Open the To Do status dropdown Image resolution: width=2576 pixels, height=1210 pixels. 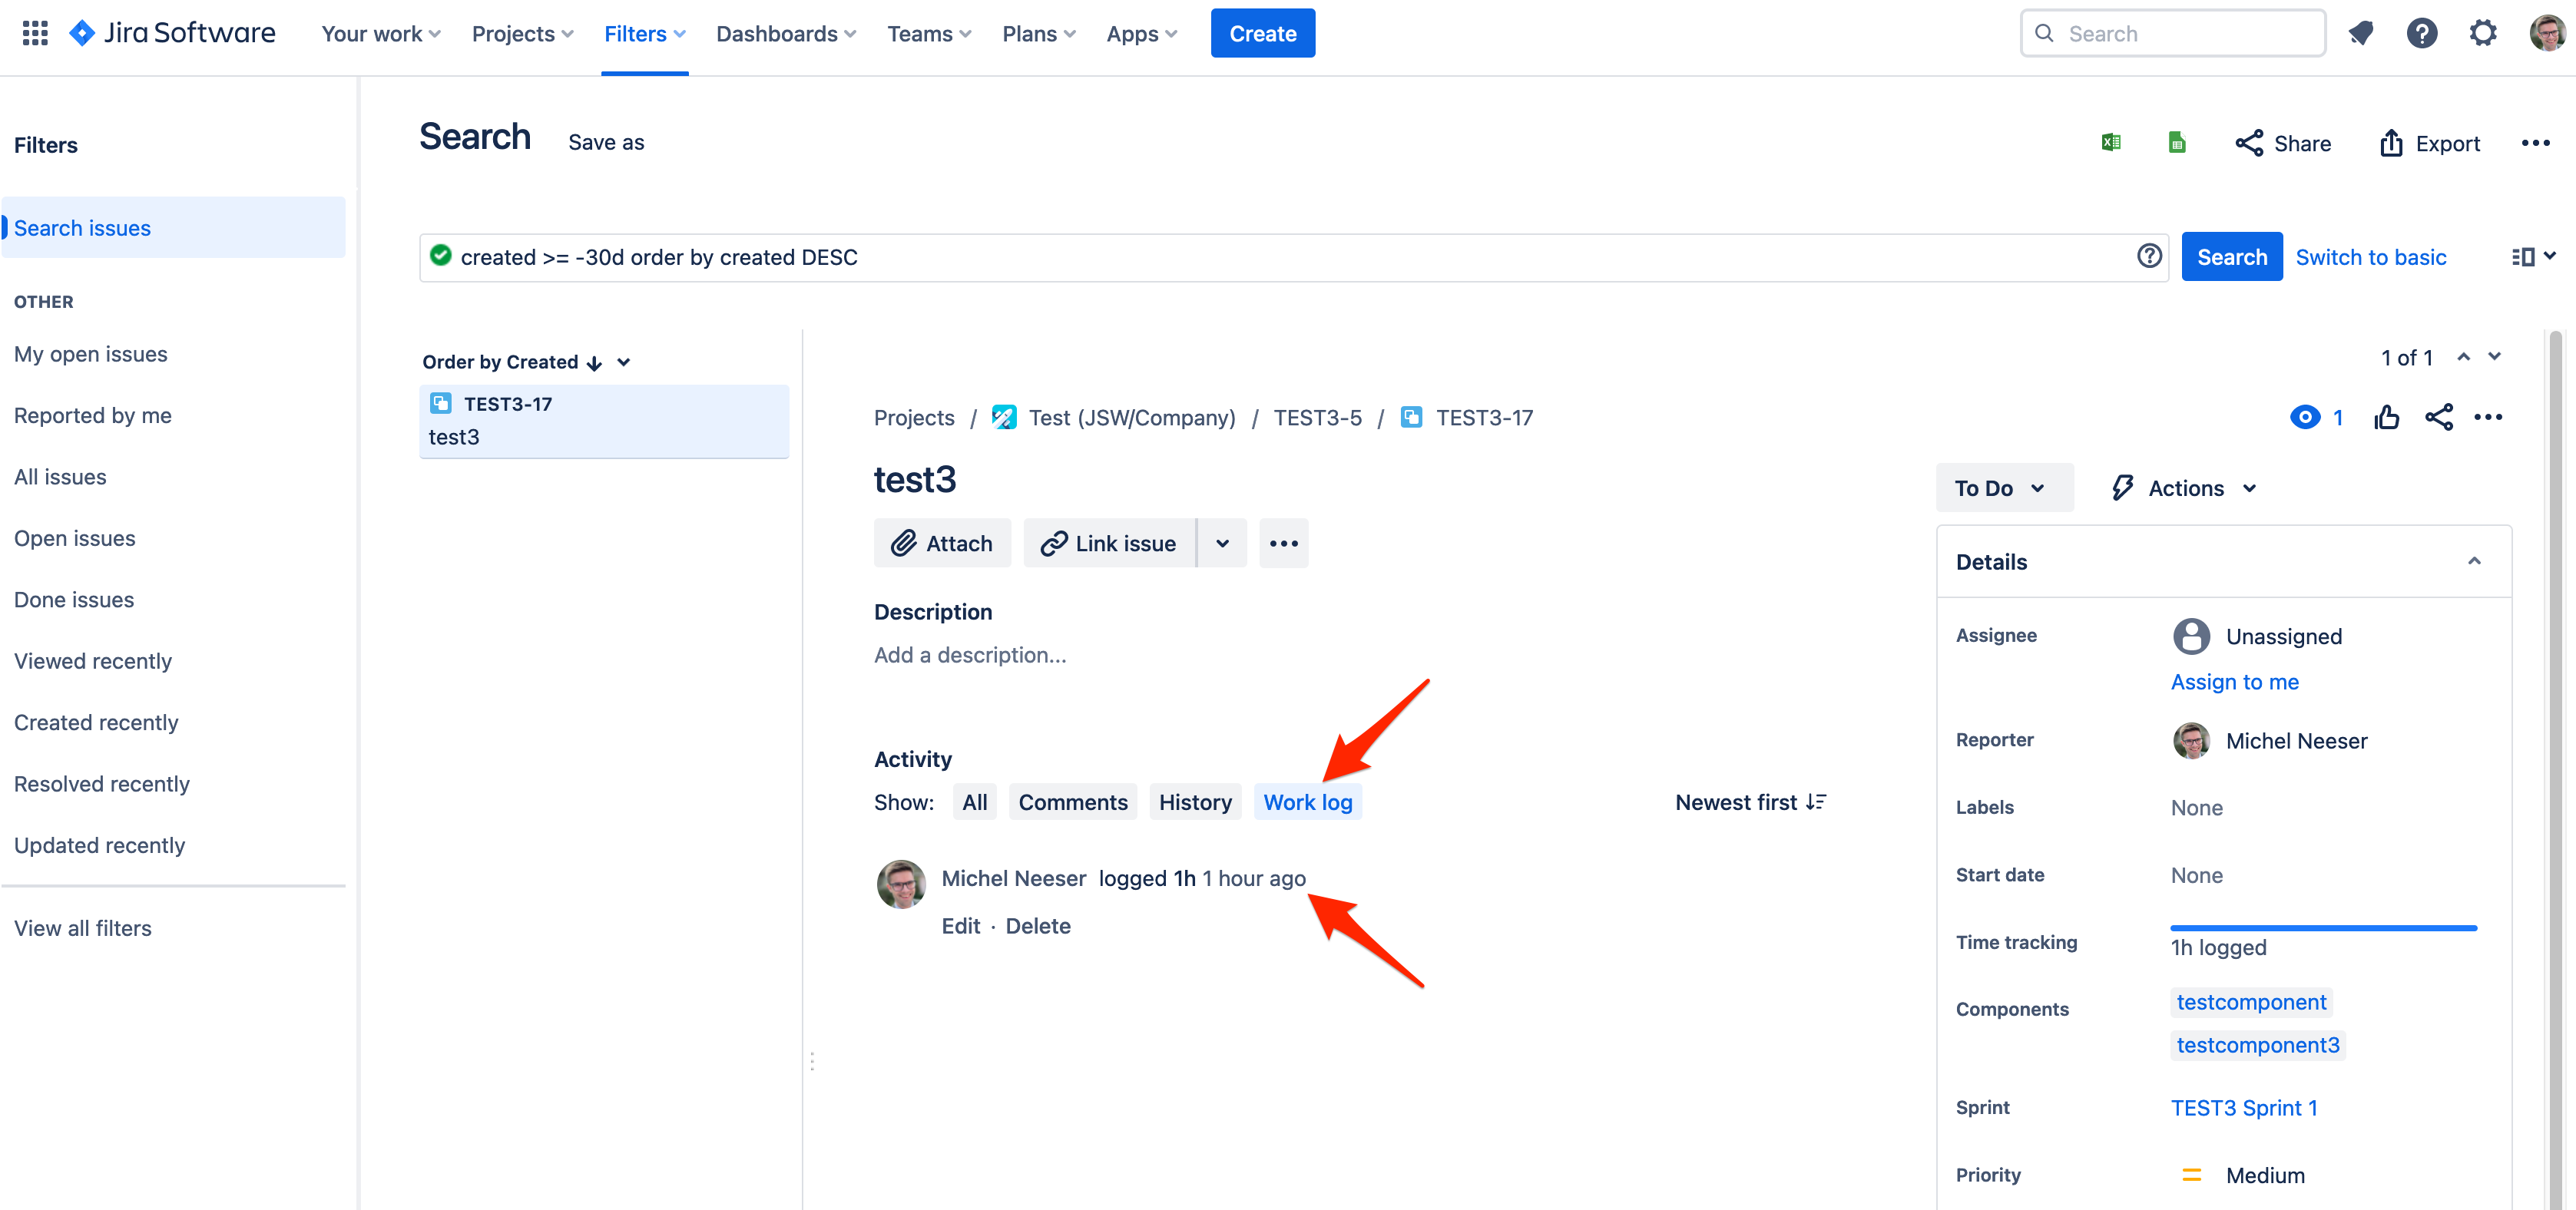point(2003,488)
